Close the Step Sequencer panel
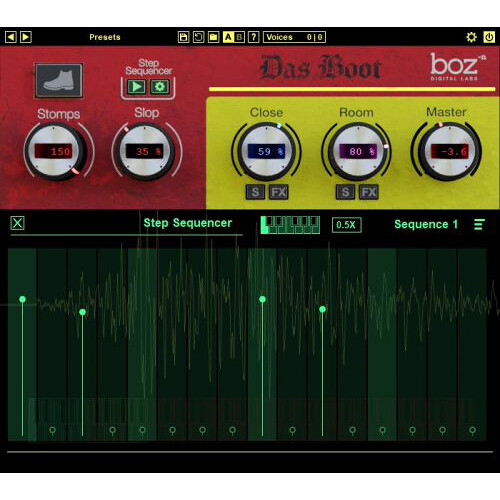 pos(17,223)
